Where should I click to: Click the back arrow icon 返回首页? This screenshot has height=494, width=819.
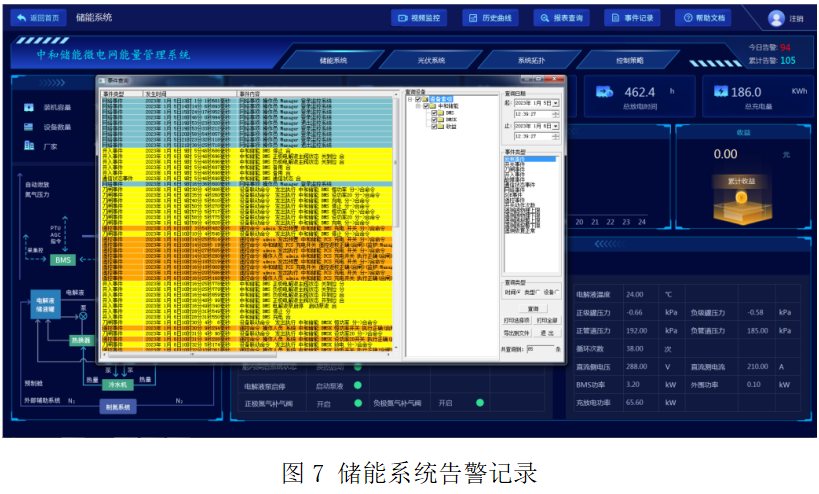(x=21, y=18)
